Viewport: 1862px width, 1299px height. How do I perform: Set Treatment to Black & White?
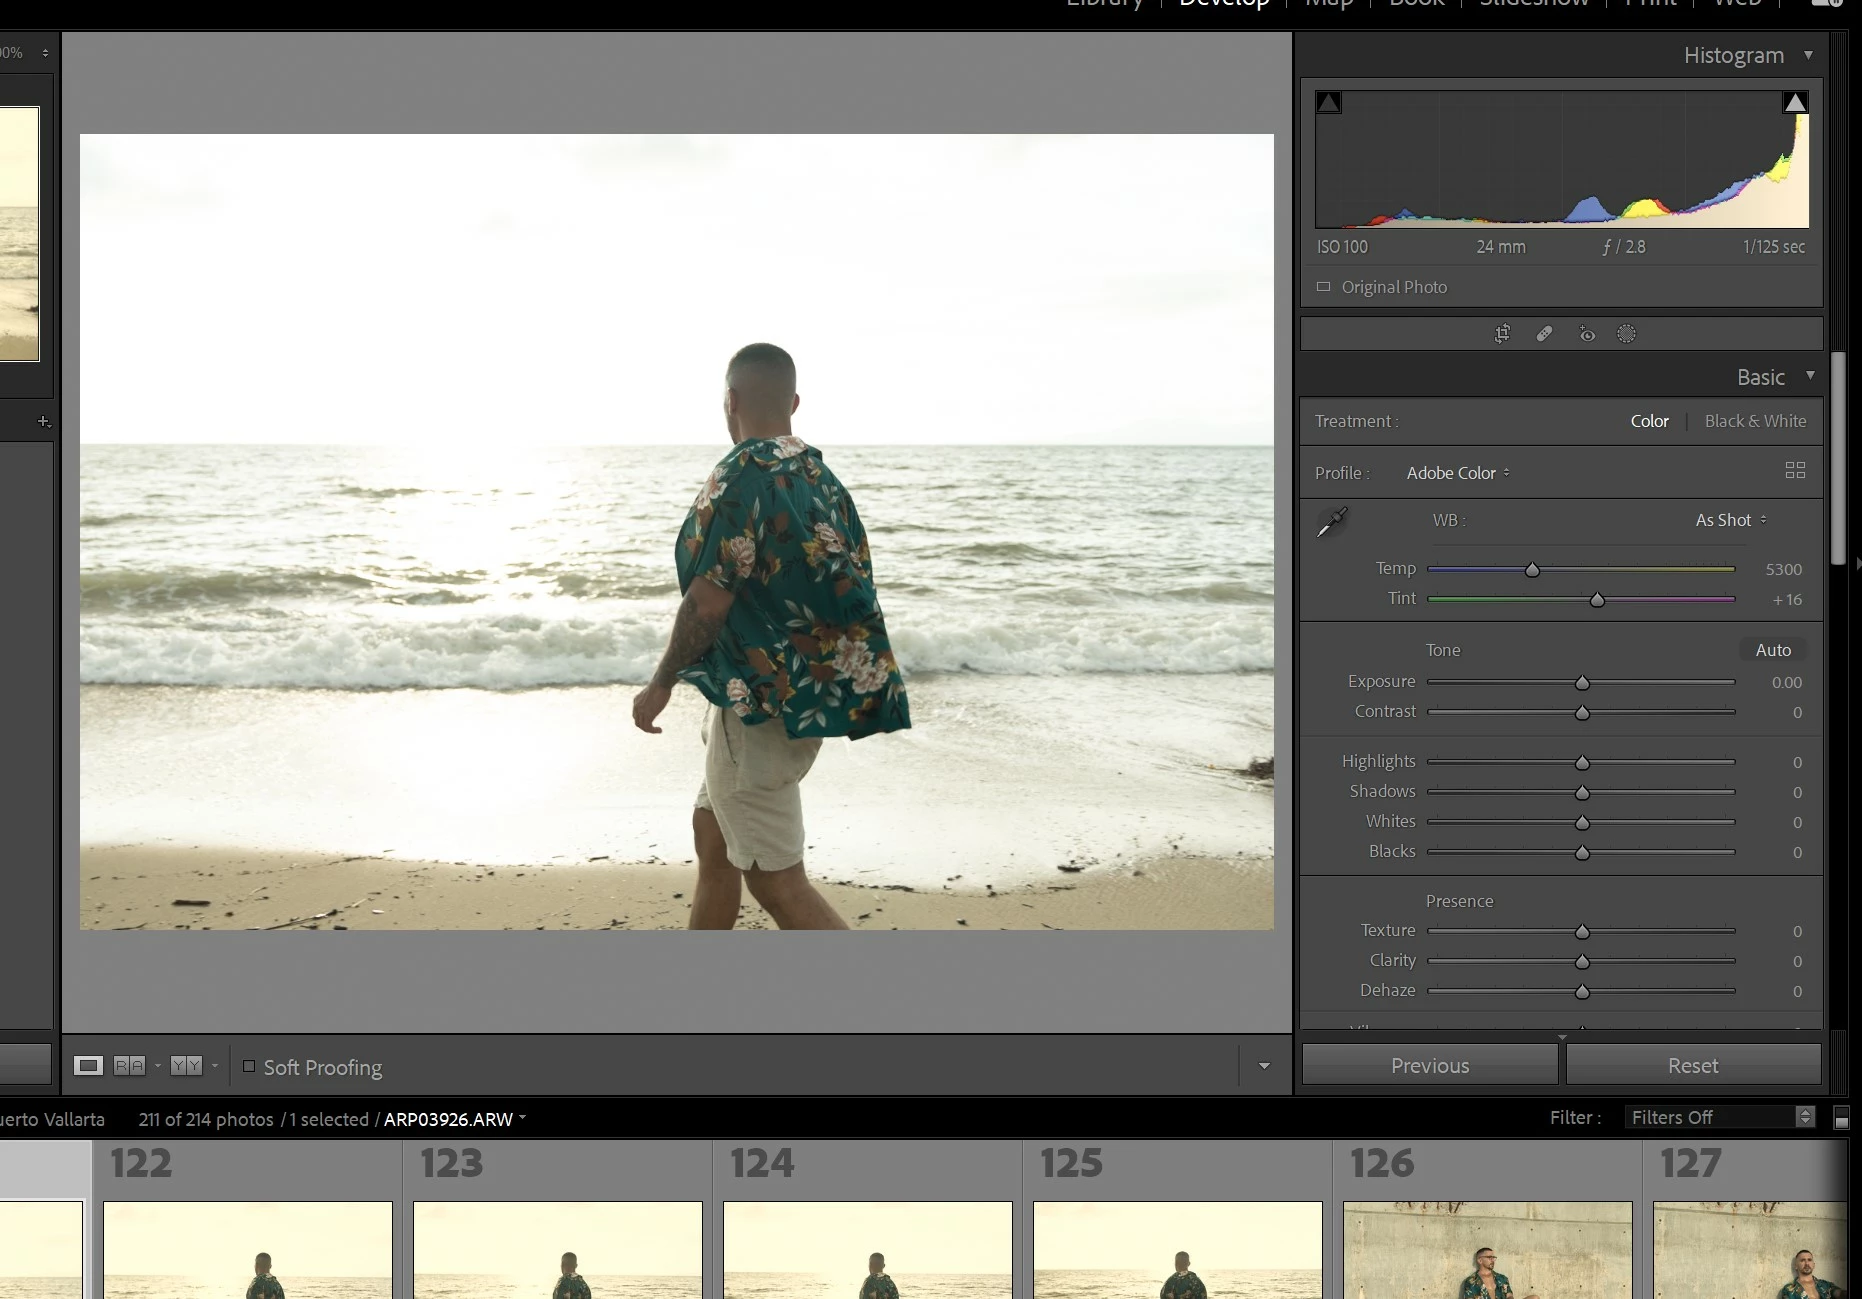[1755, 421]
